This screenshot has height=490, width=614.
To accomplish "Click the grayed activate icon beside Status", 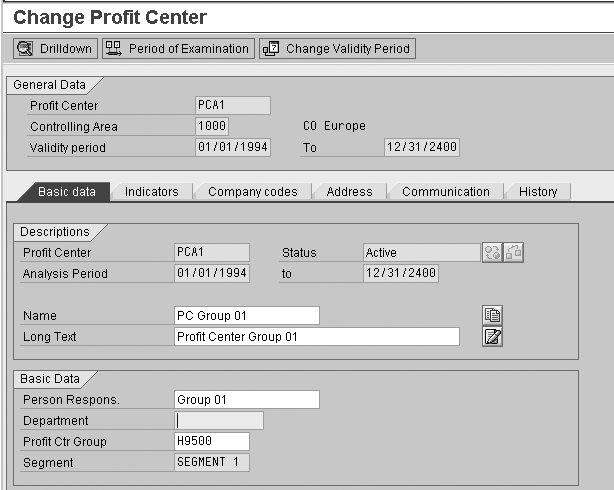I will coord(492,253).
